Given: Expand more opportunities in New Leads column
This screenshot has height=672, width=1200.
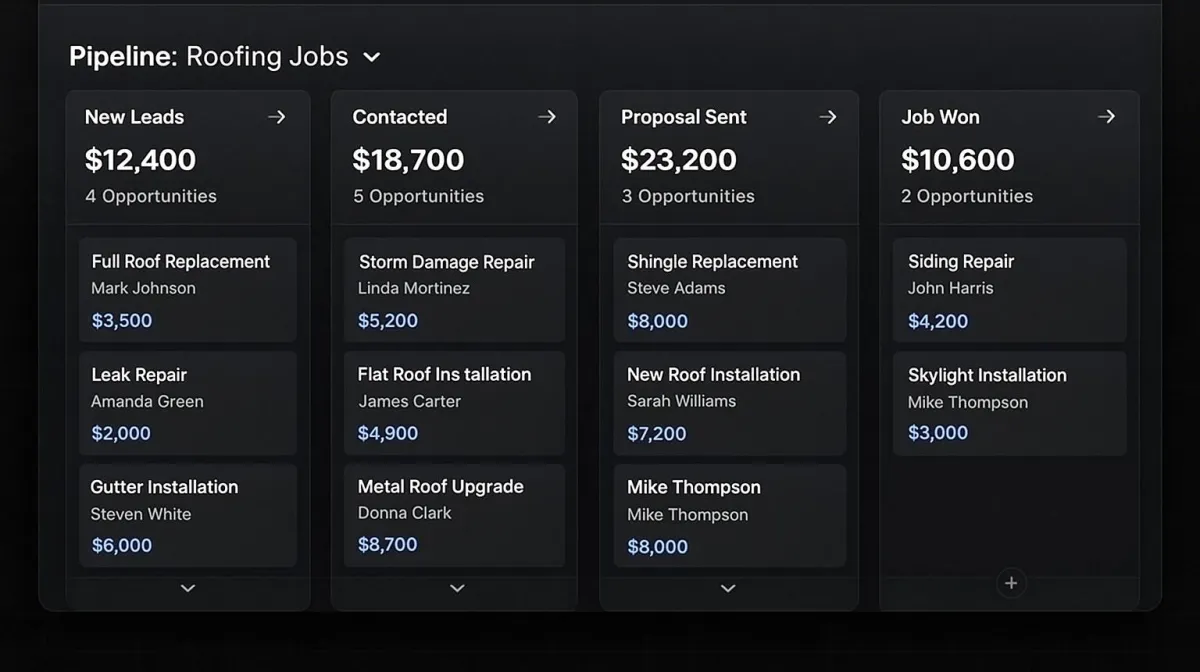Looking at the screenshot, I should pyautogui.click(x=187, y=588).
